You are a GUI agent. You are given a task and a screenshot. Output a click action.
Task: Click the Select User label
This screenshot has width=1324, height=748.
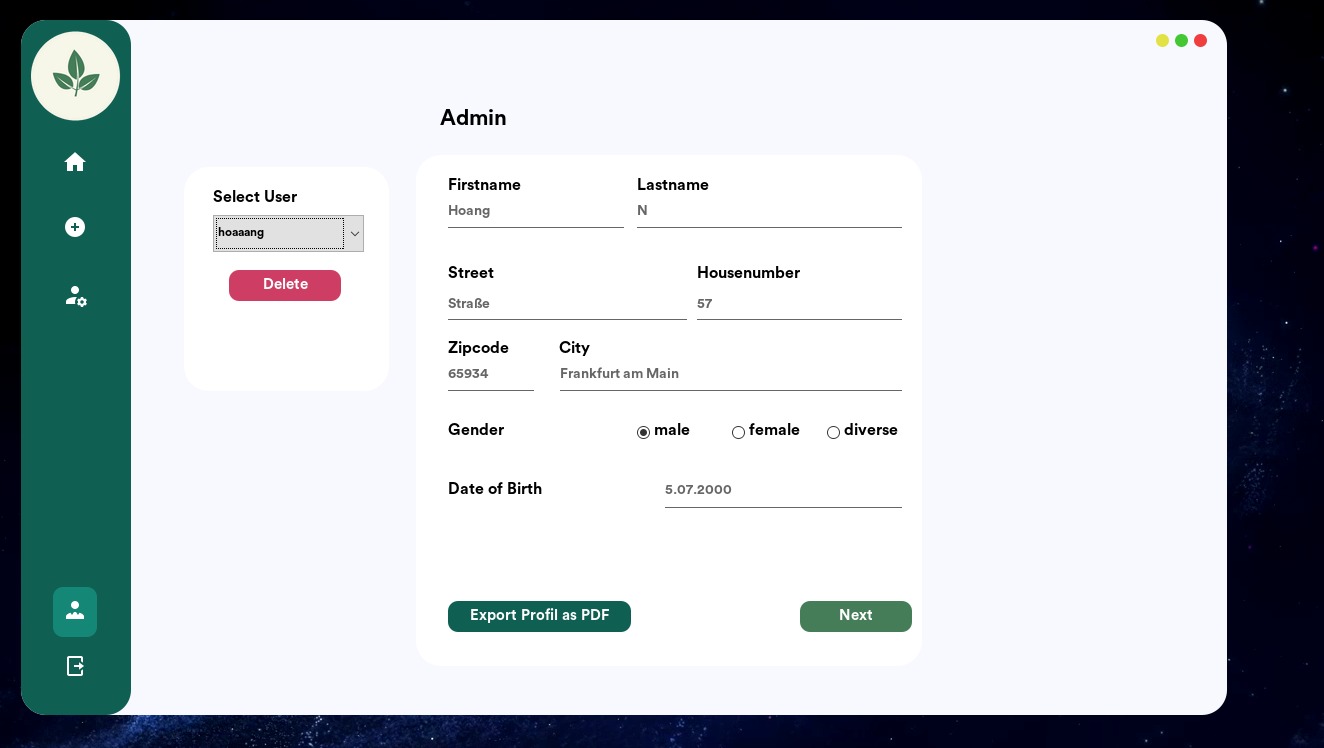tap(255, 197)
